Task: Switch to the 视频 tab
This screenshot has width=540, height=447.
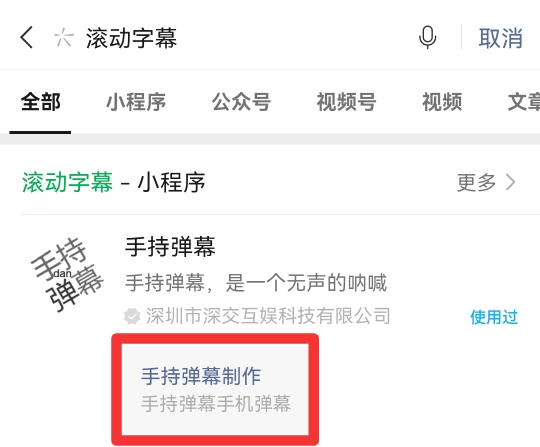Action: (442, 102)
